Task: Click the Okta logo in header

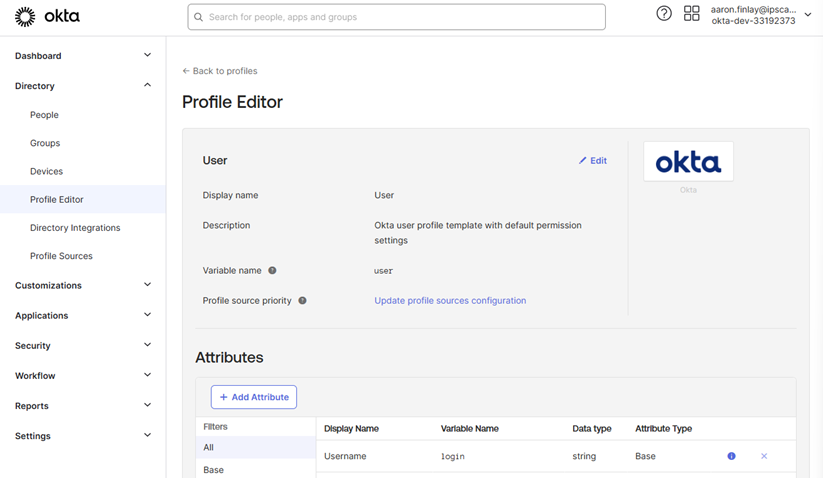Action: click(x=47, y=17)
